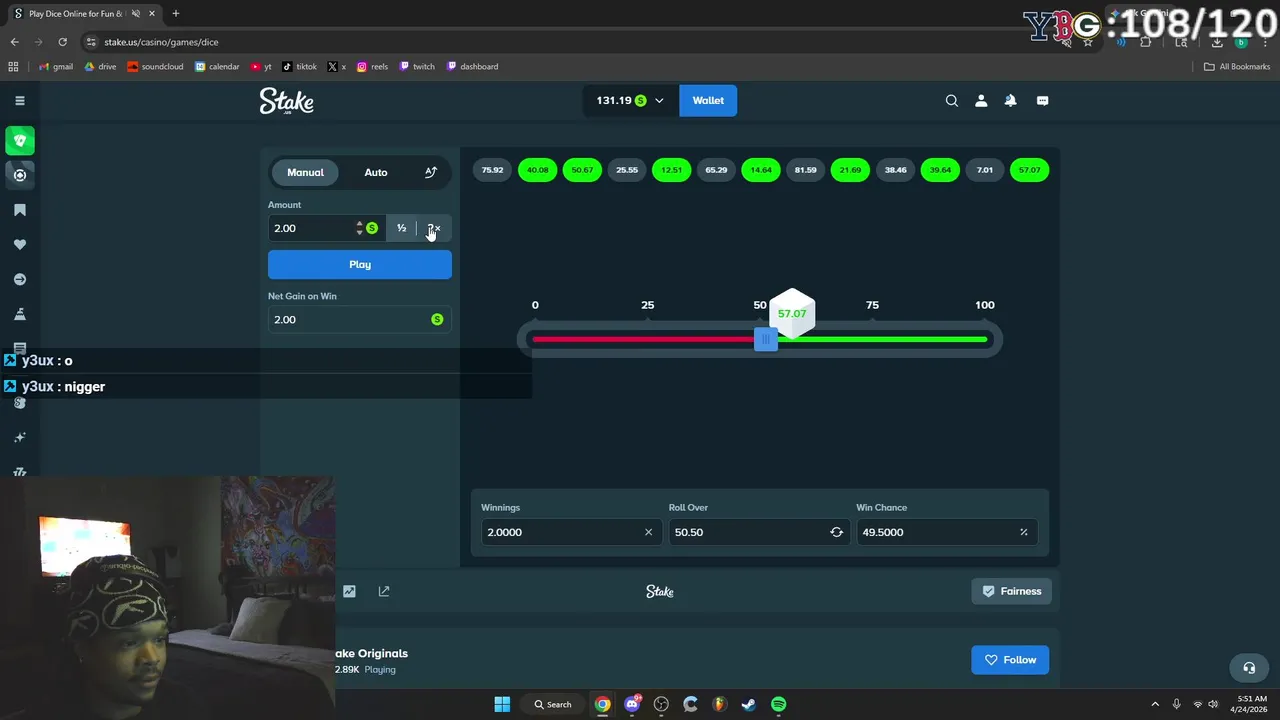Open the live stats chart icon
This screenshot has height=720, width=1280.
[349, 591]
